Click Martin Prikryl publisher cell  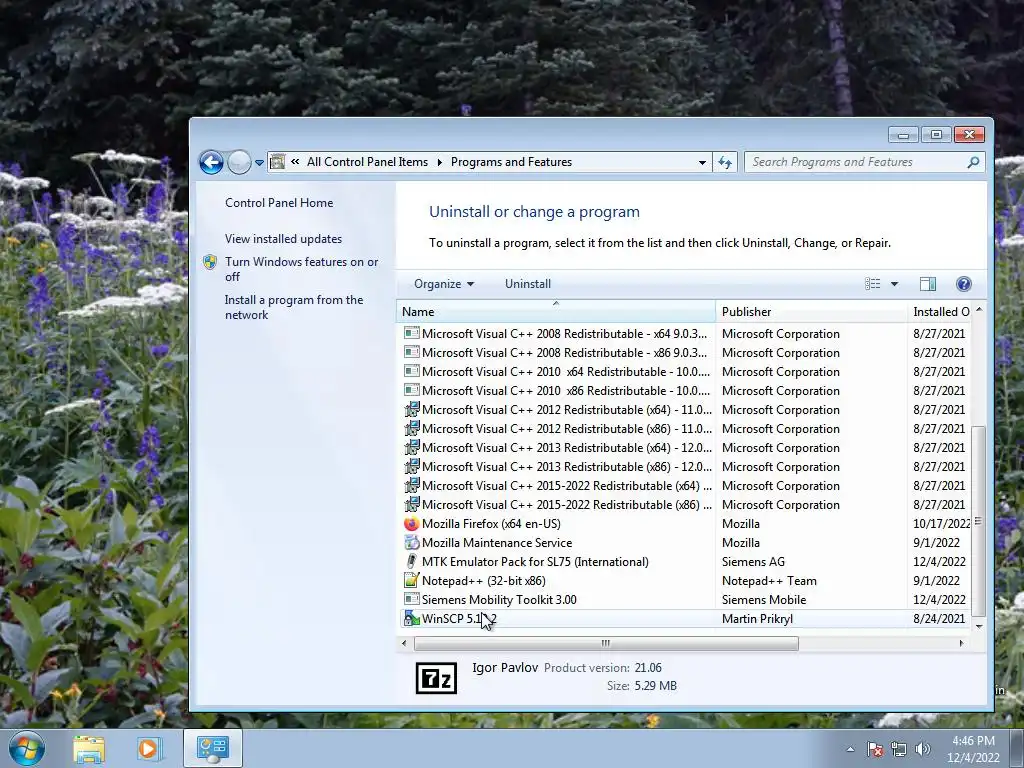point(757,618)
